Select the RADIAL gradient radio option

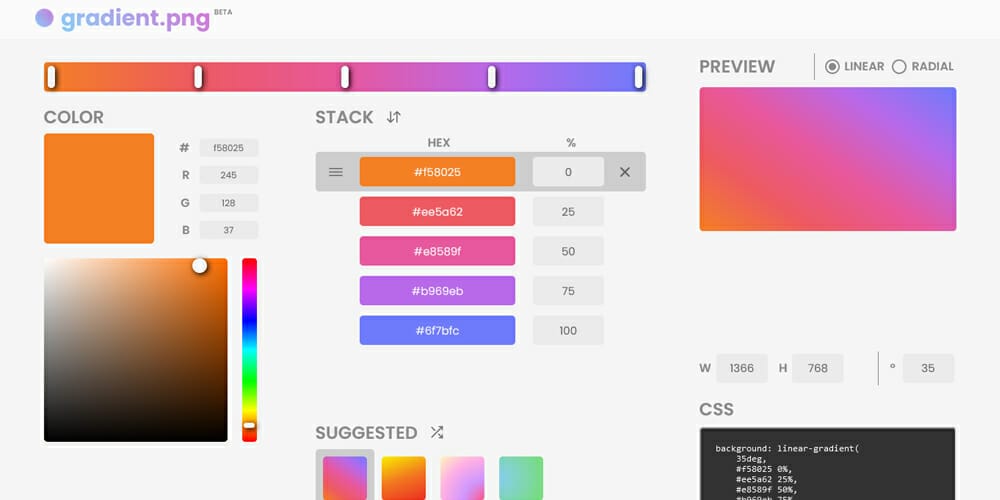coord(899,67)
